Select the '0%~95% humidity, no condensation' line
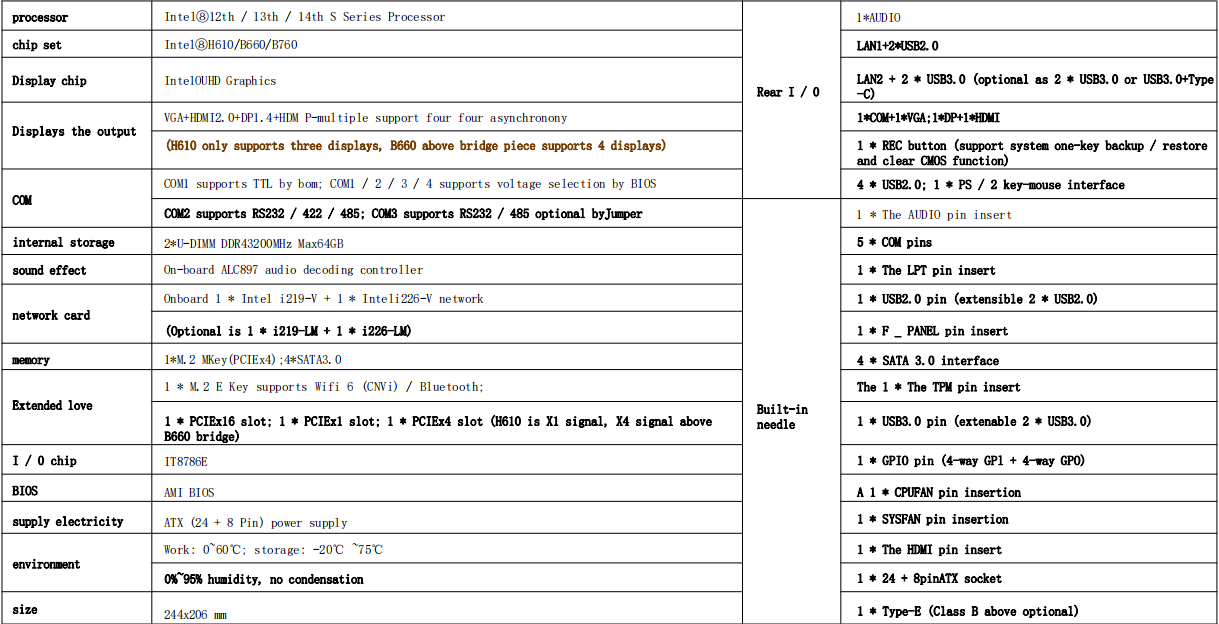Screen dimensions: 1219x624 264,579
